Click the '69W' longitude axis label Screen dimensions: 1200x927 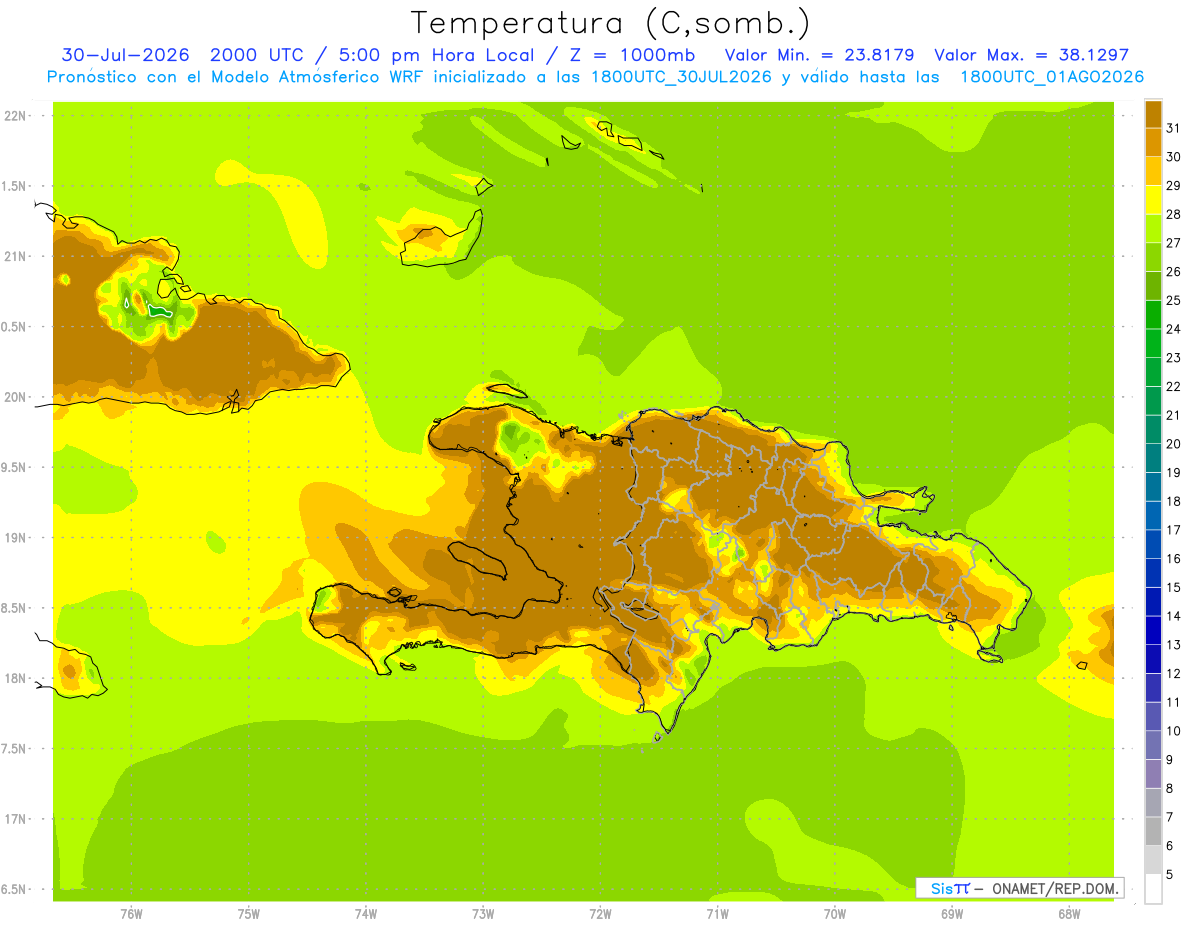(952, 914)
